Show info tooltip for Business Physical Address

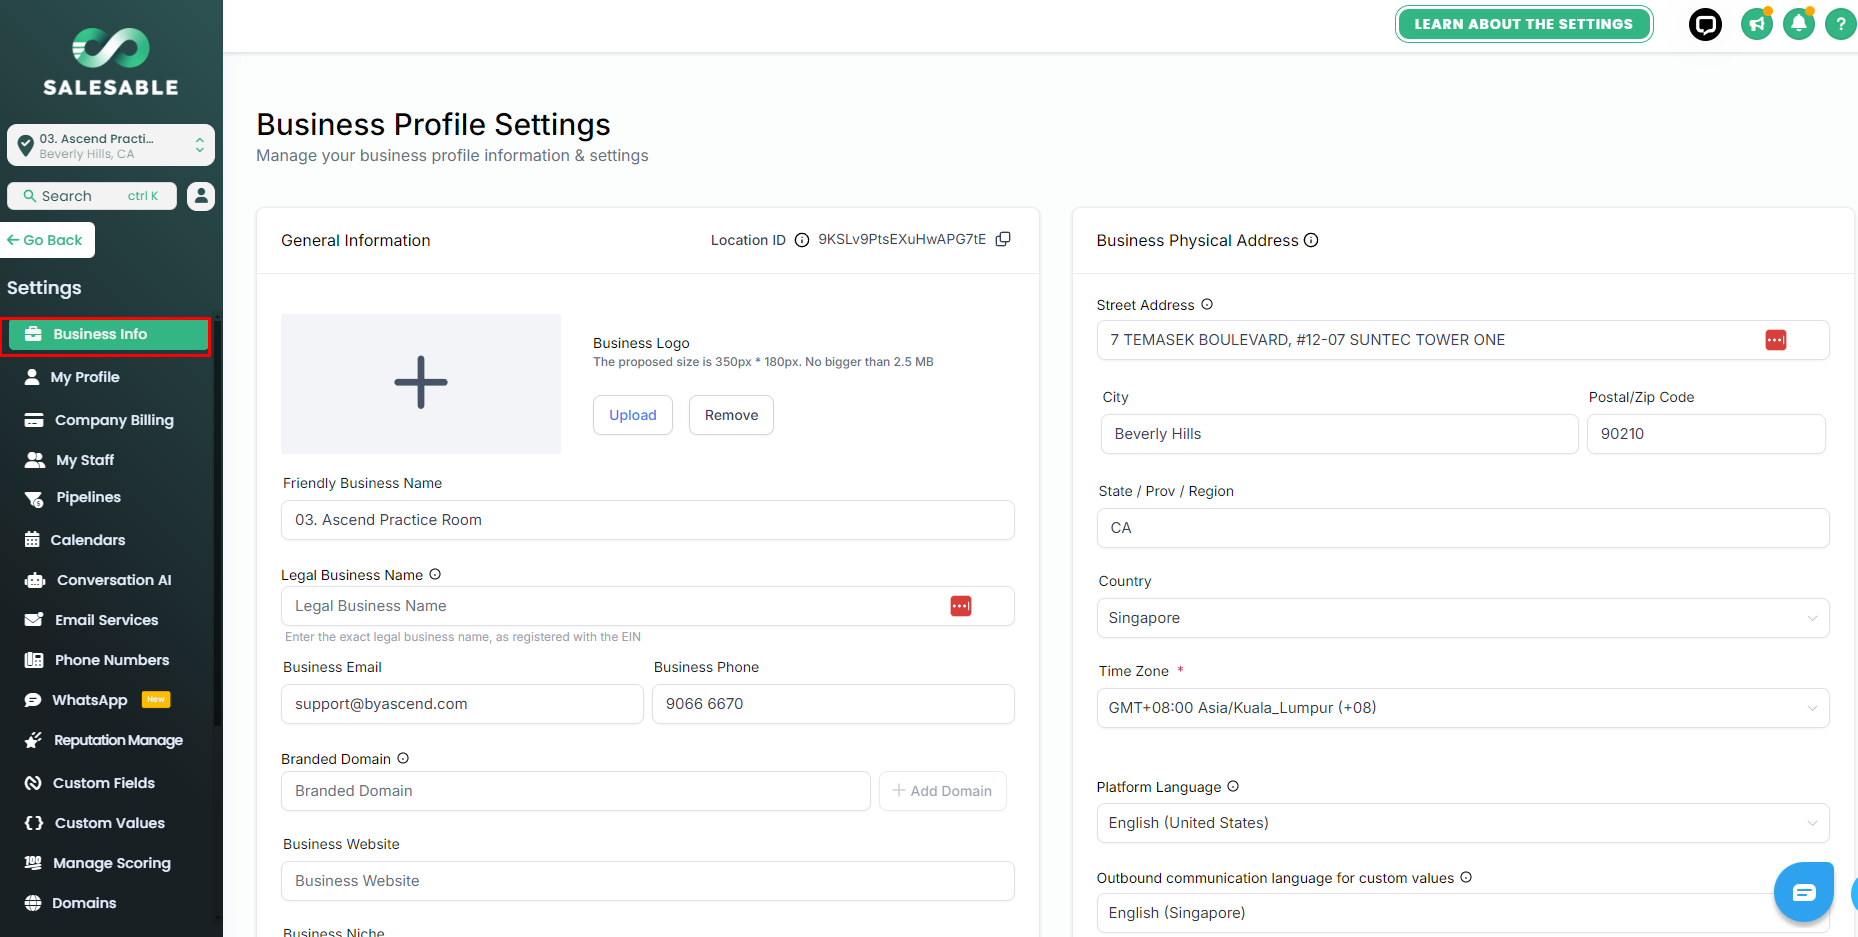click(1311, 240)
